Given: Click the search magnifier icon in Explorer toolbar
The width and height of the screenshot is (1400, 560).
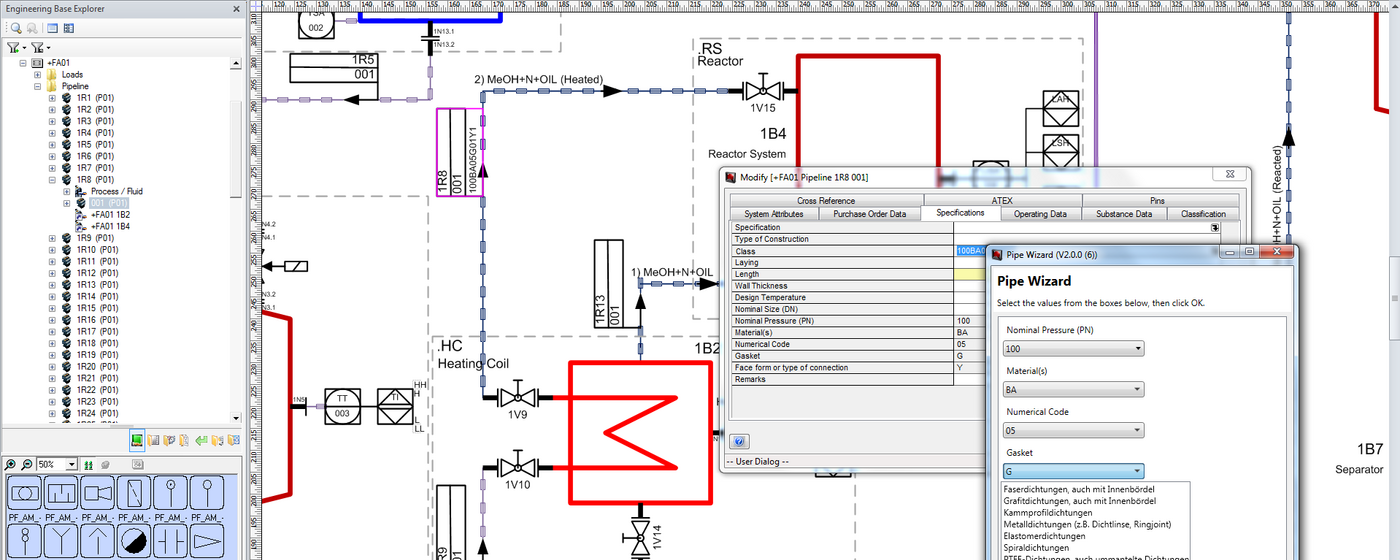Looking at the screenshot, I should pos(17,28).
